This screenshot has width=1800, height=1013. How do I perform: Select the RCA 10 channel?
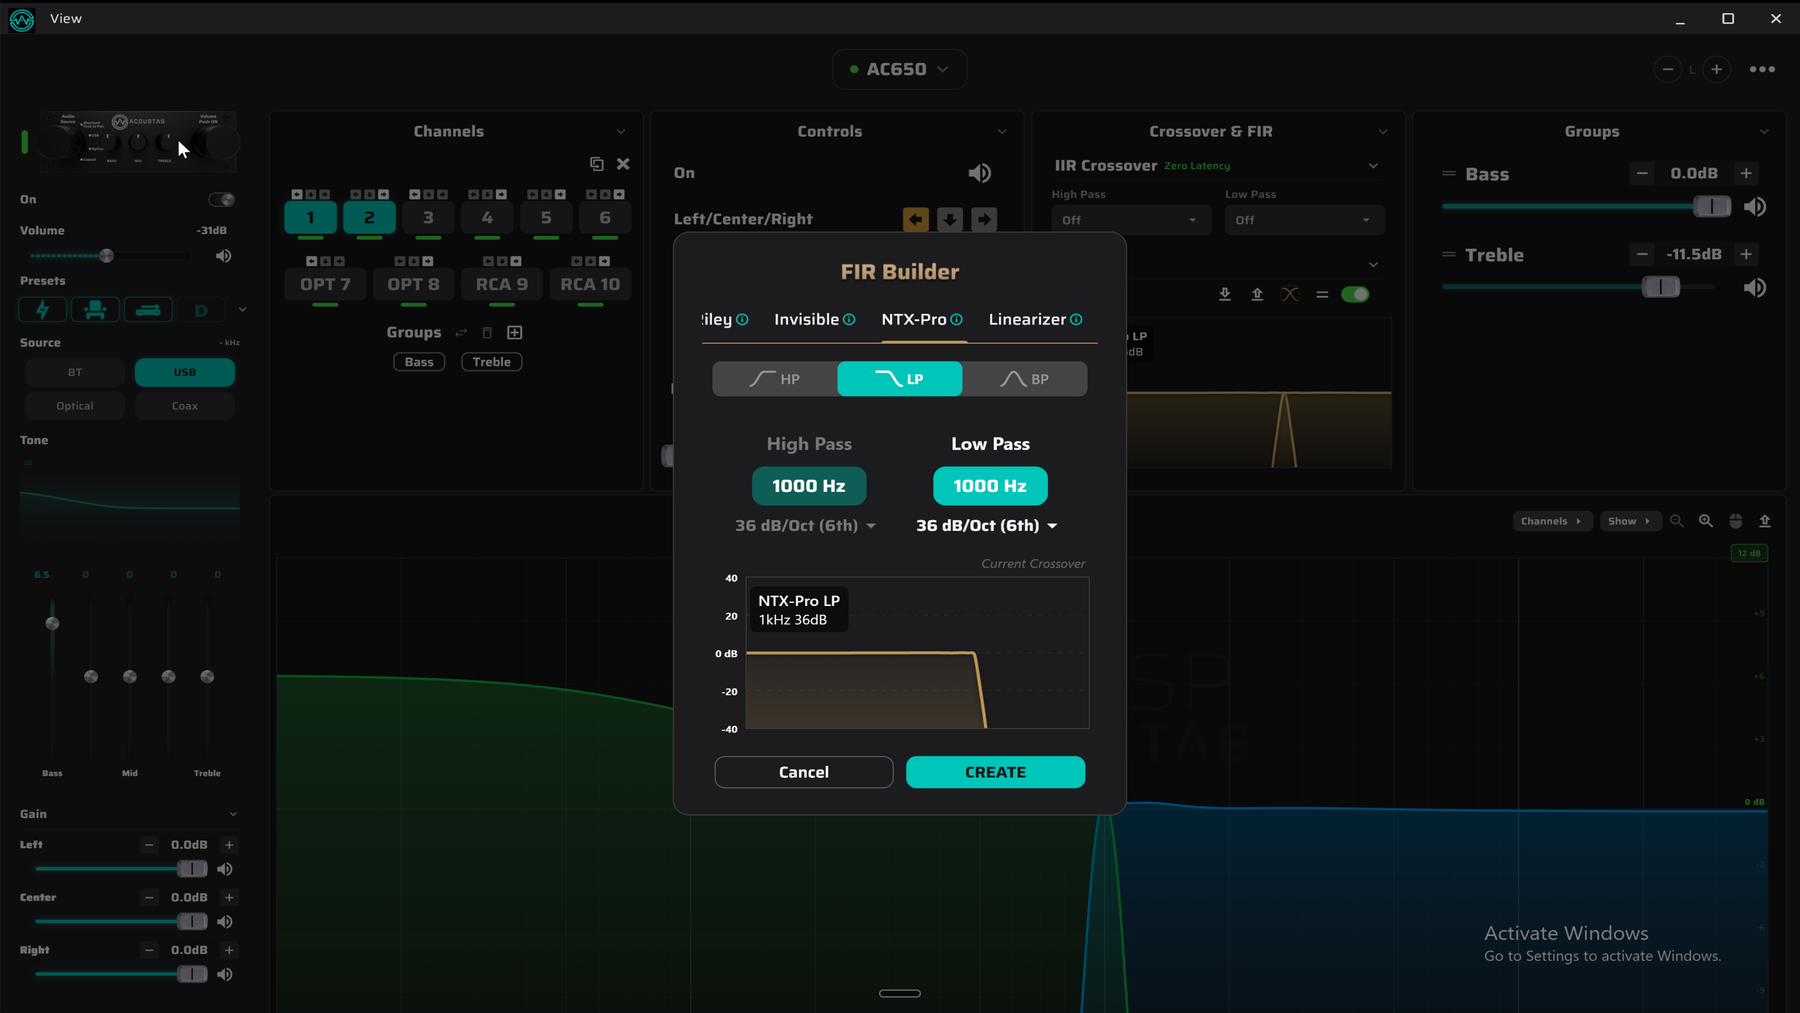point(590,284)
